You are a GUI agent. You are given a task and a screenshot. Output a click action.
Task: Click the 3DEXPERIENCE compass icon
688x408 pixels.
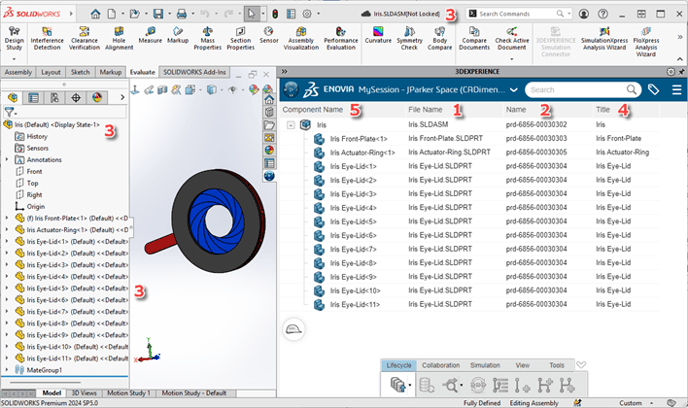coord(291,89)
